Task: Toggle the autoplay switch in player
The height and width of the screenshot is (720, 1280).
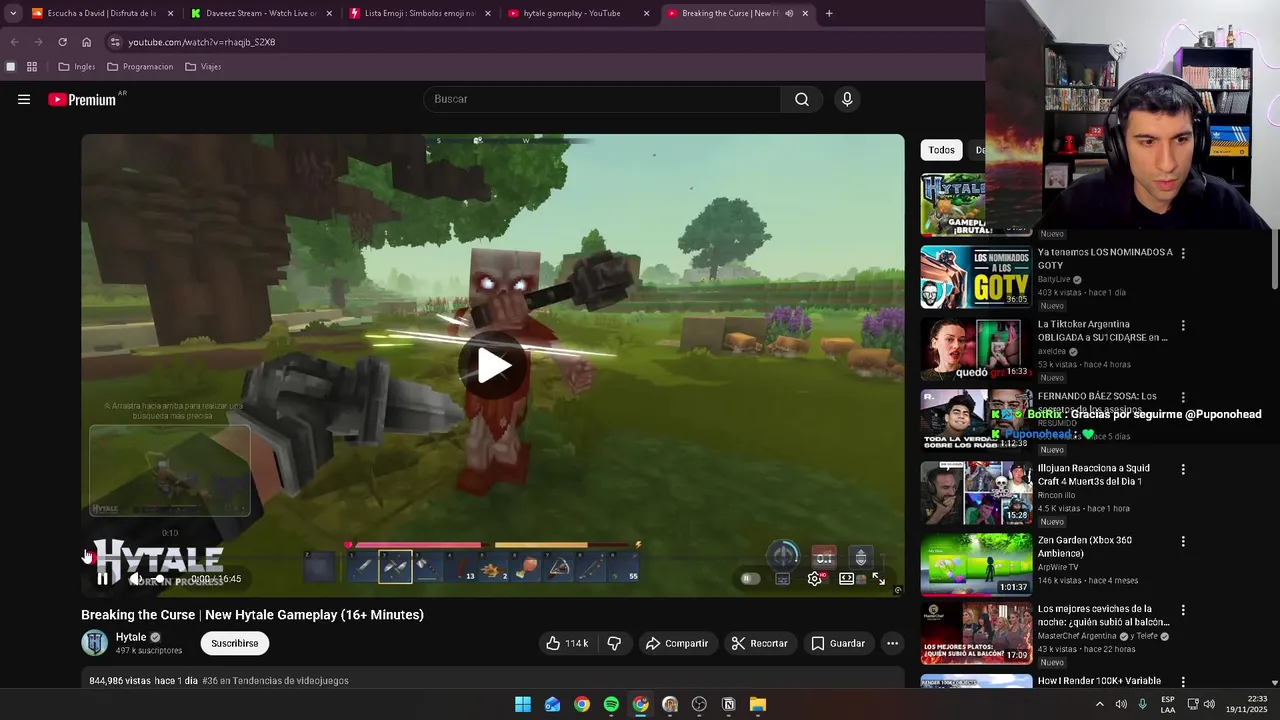Action: [750, 579]
